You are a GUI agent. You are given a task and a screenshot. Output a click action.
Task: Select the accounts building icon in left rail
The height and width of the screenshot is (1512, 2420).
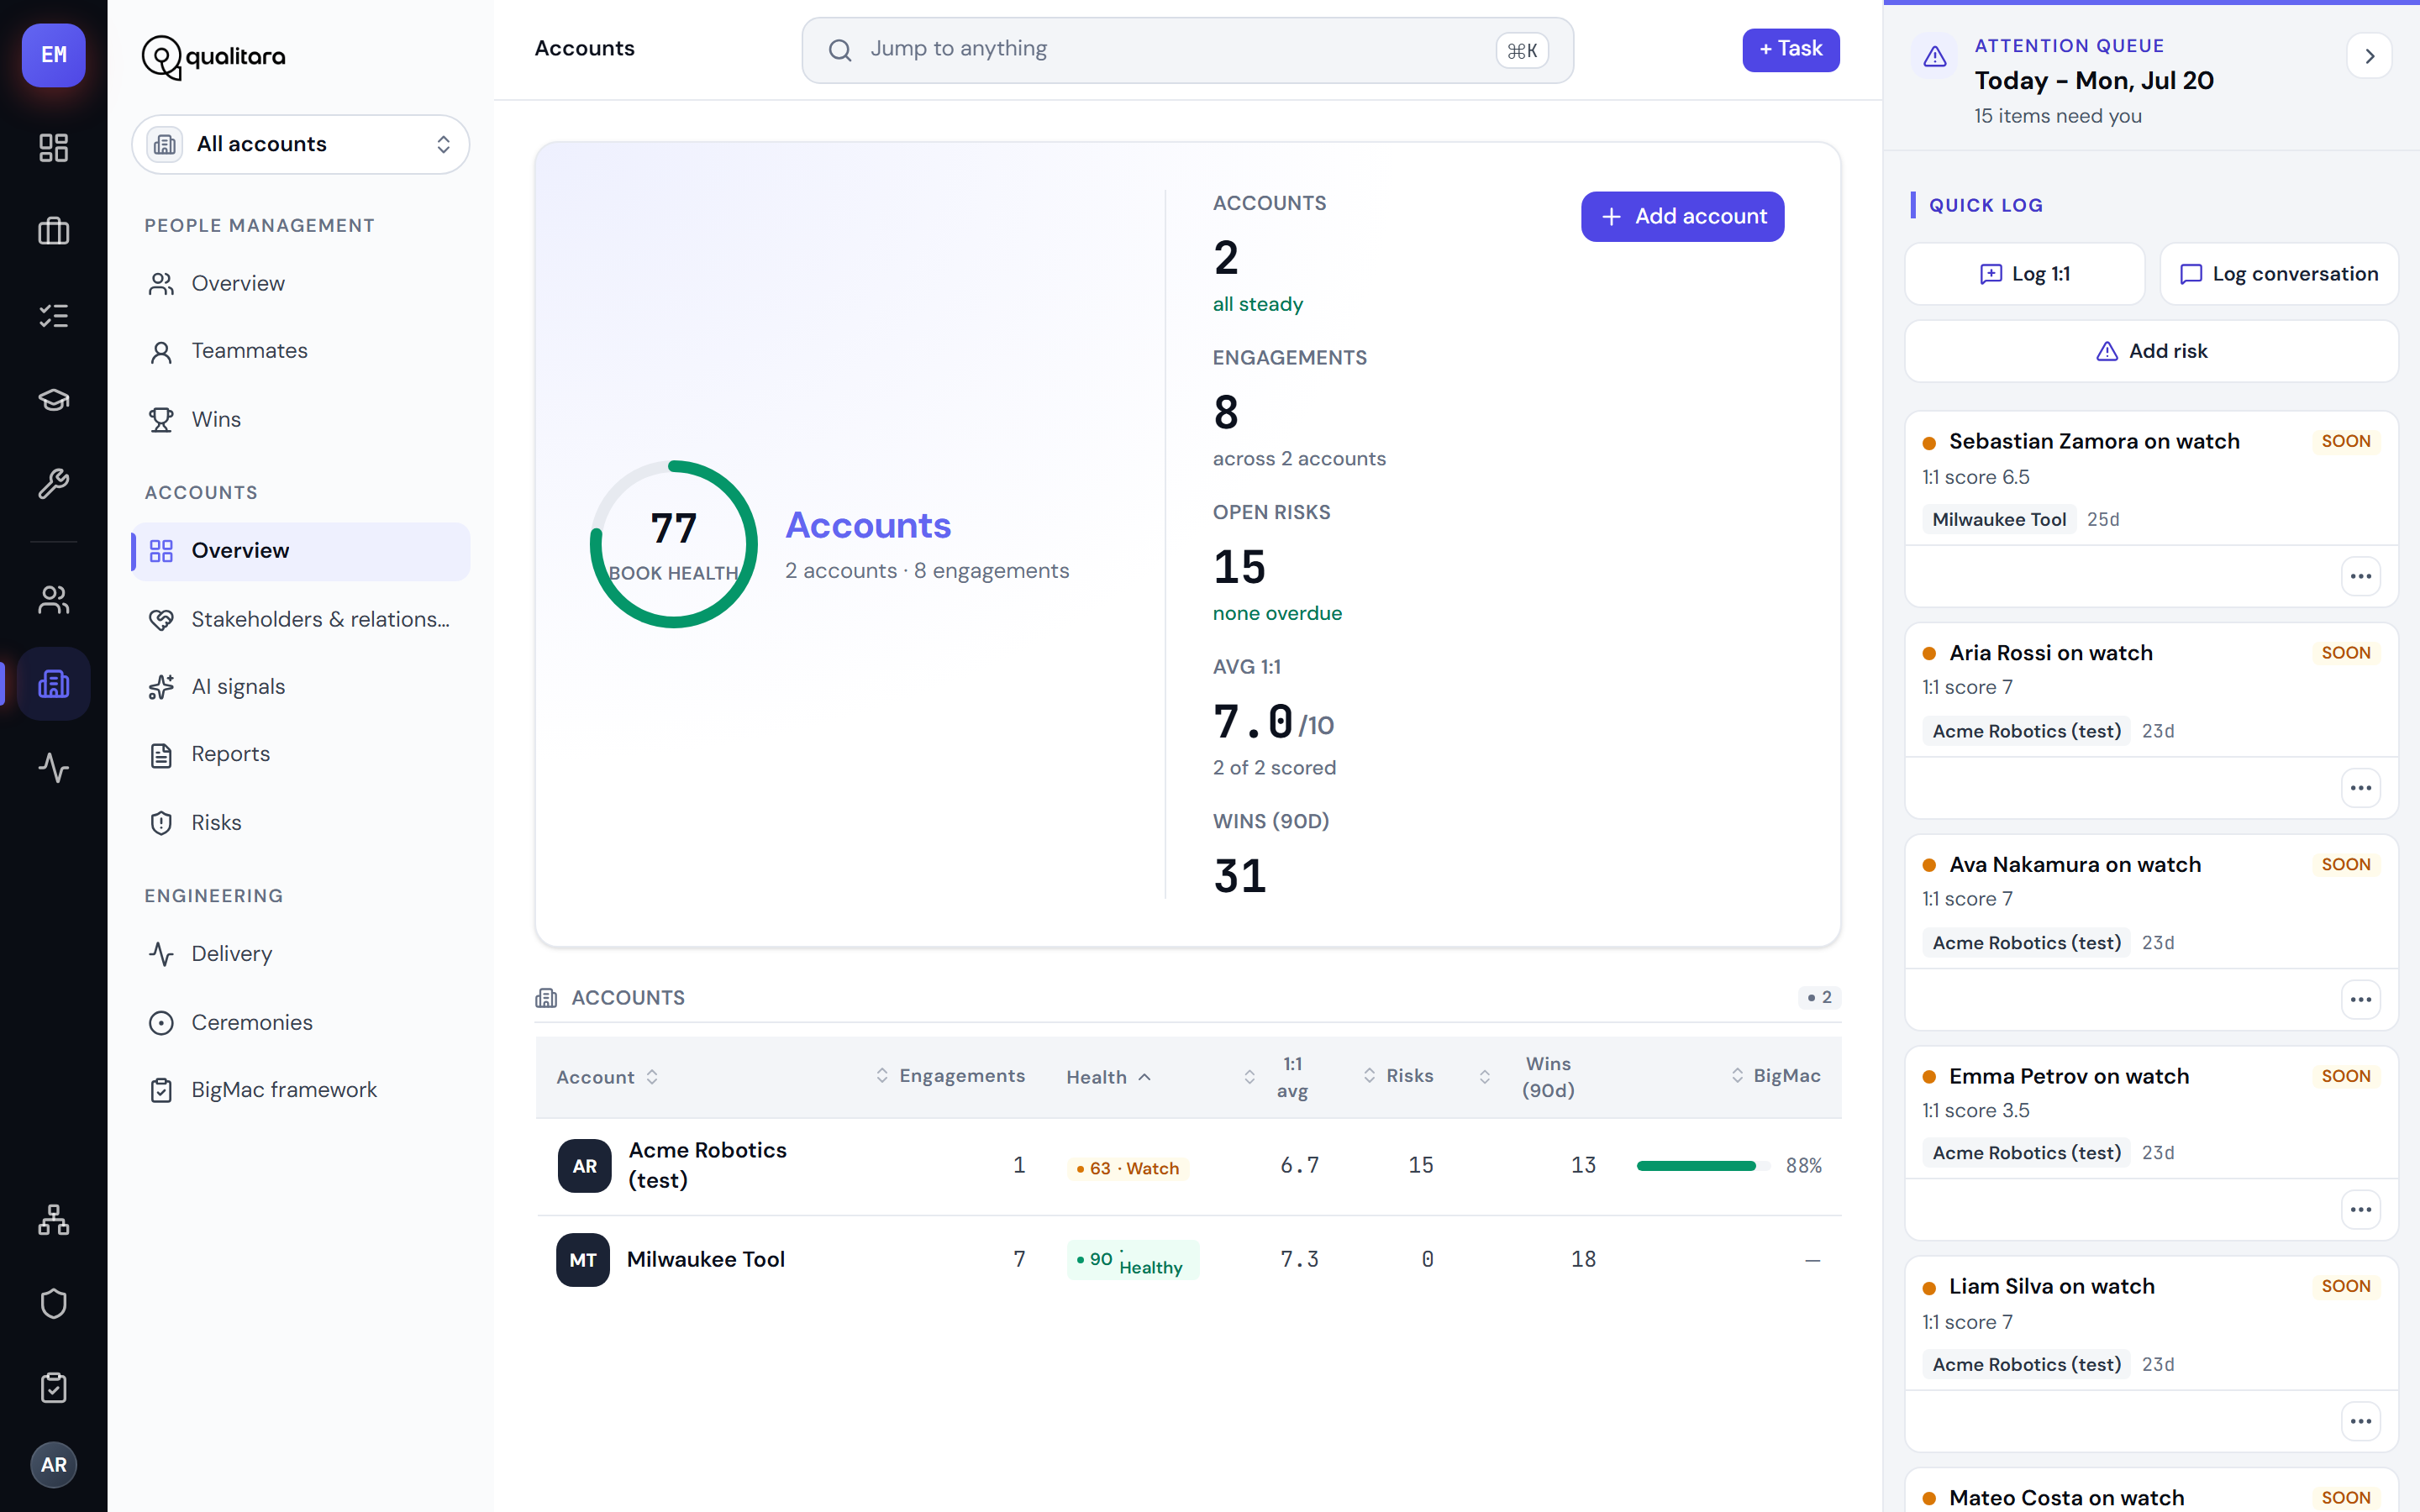54,684
